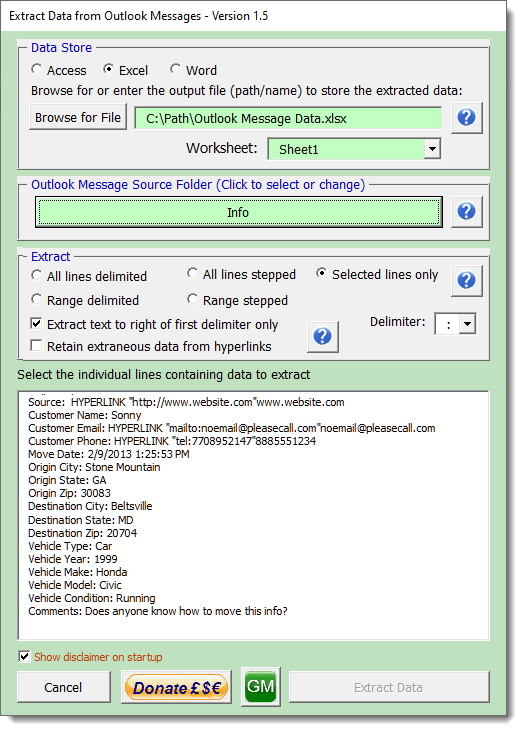Screen dimensions: 522x731
Task: Click the Donate £$€ button
Action: point(176,687)
